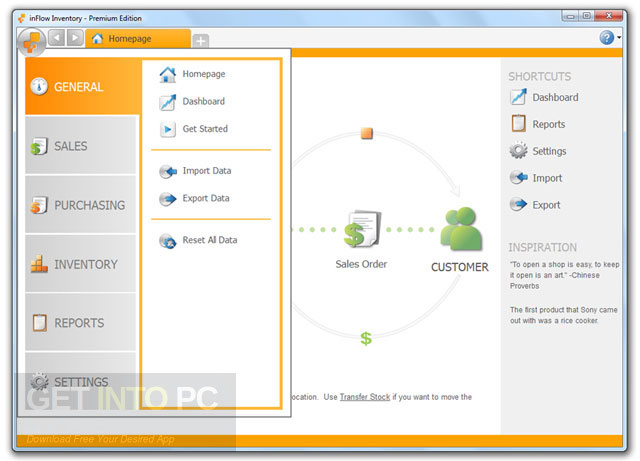640x461 pixels.
Task: Click the Dashboard chart icon in menu
Action: [168, 102]
